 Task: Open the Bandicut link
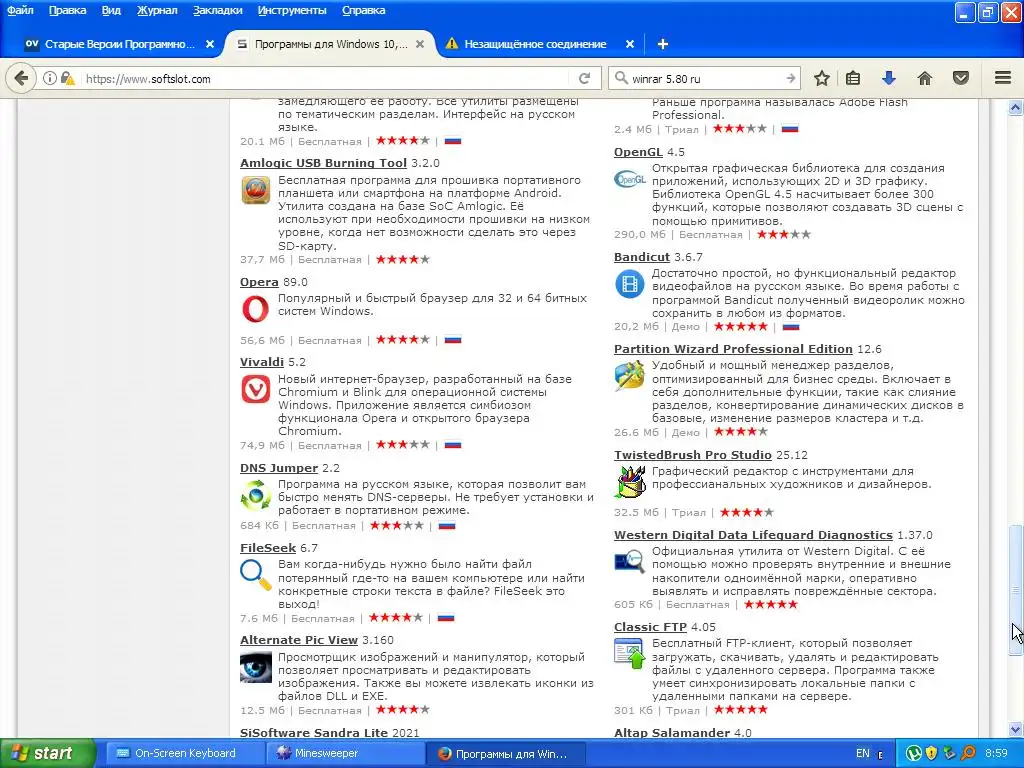[x=641, y=257]
